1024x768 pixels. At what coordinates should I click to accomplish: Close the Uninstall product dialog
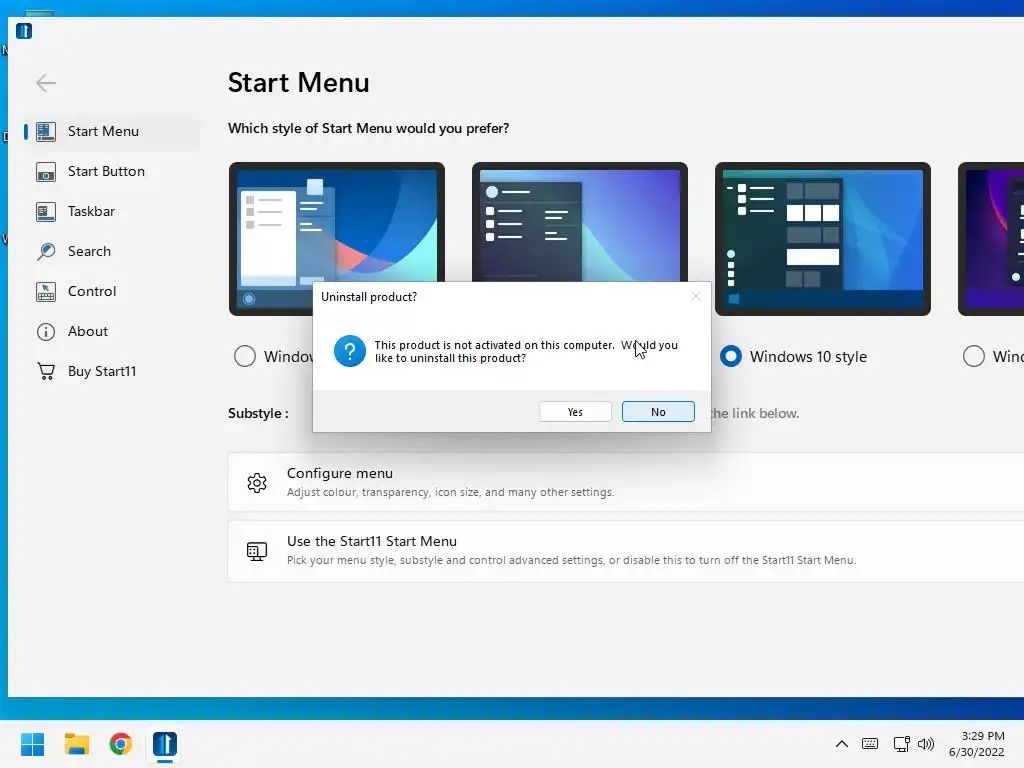pos(696,296)
